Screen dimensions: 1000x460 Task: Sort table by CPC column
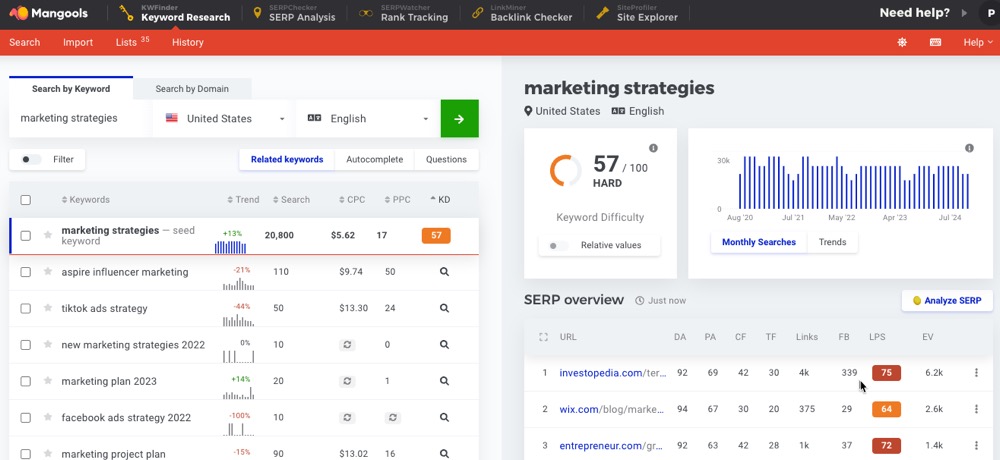352,200
